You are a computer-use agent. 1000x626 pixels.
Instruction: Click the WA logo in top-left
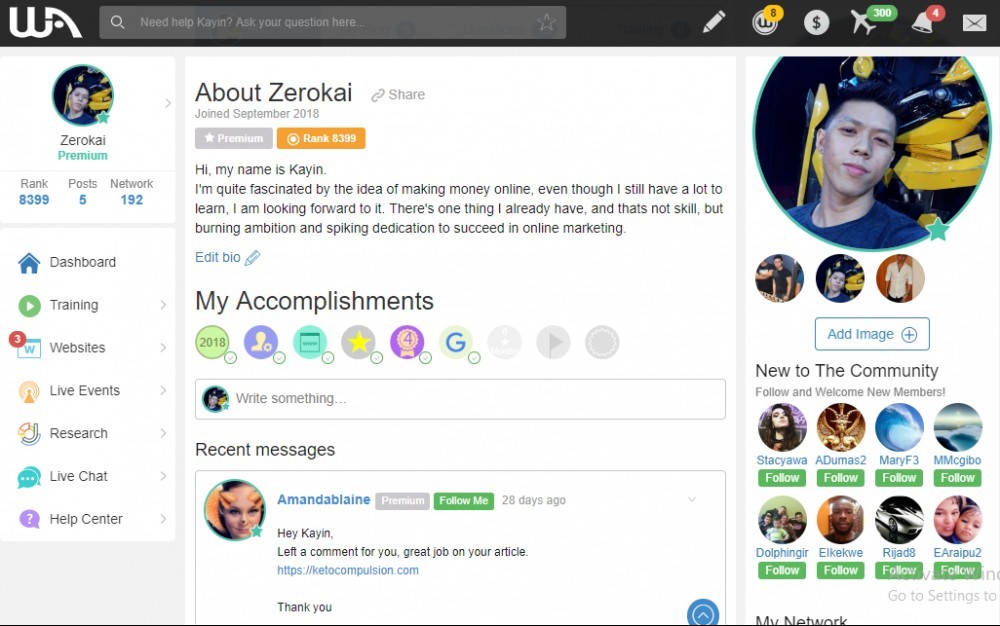45,22
